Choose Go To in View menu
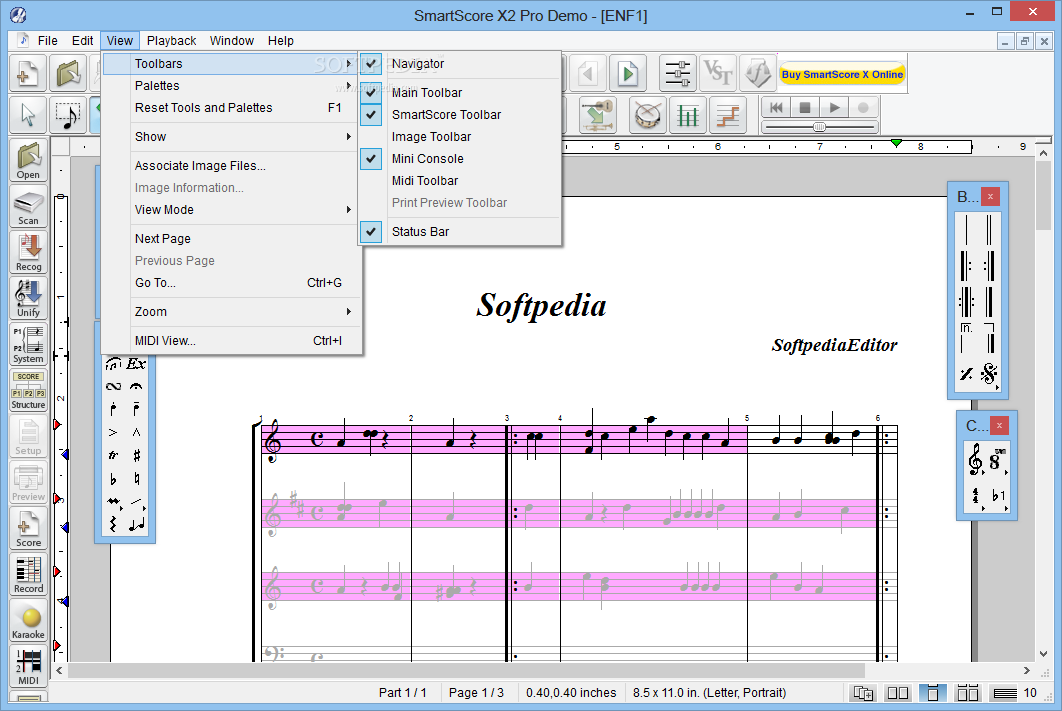Screen dimensions: 1062x711 (x=230, y=283)
